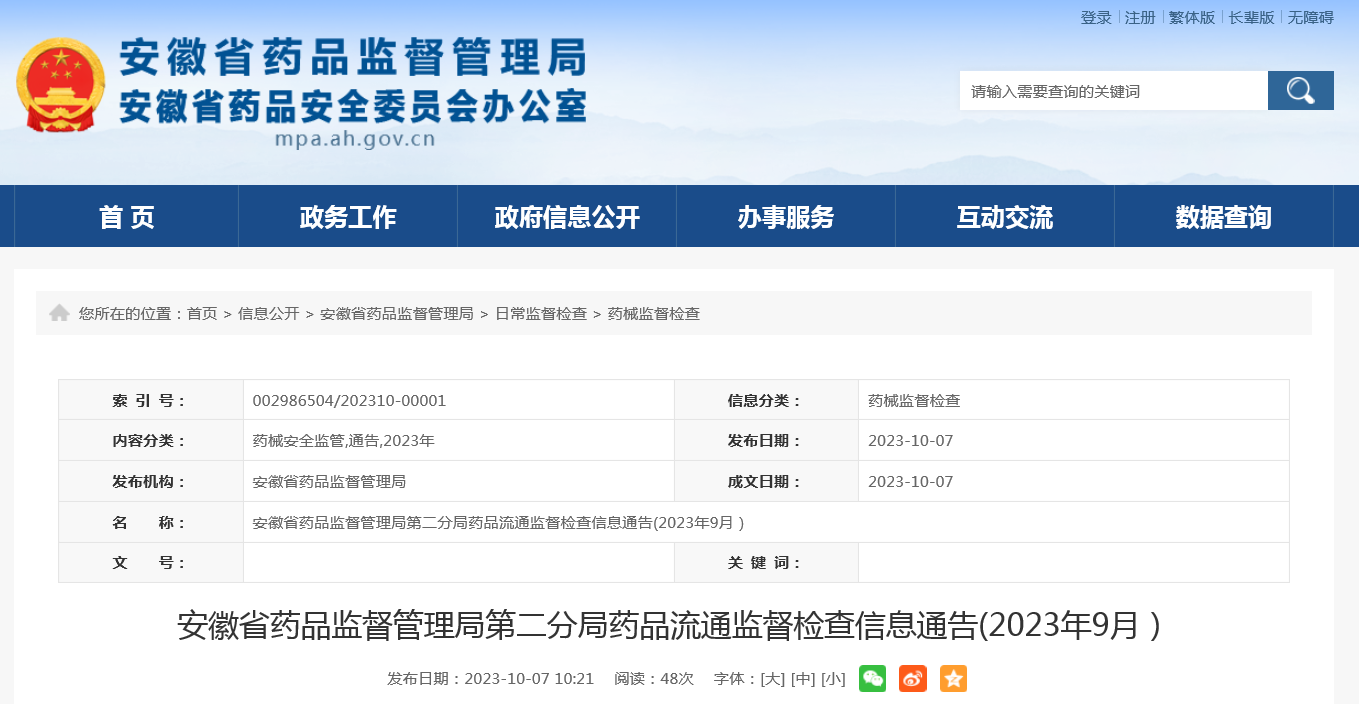Open the 办事服务 navigation tab
The width and height of the screenshot is (1359, 704).
786,216
